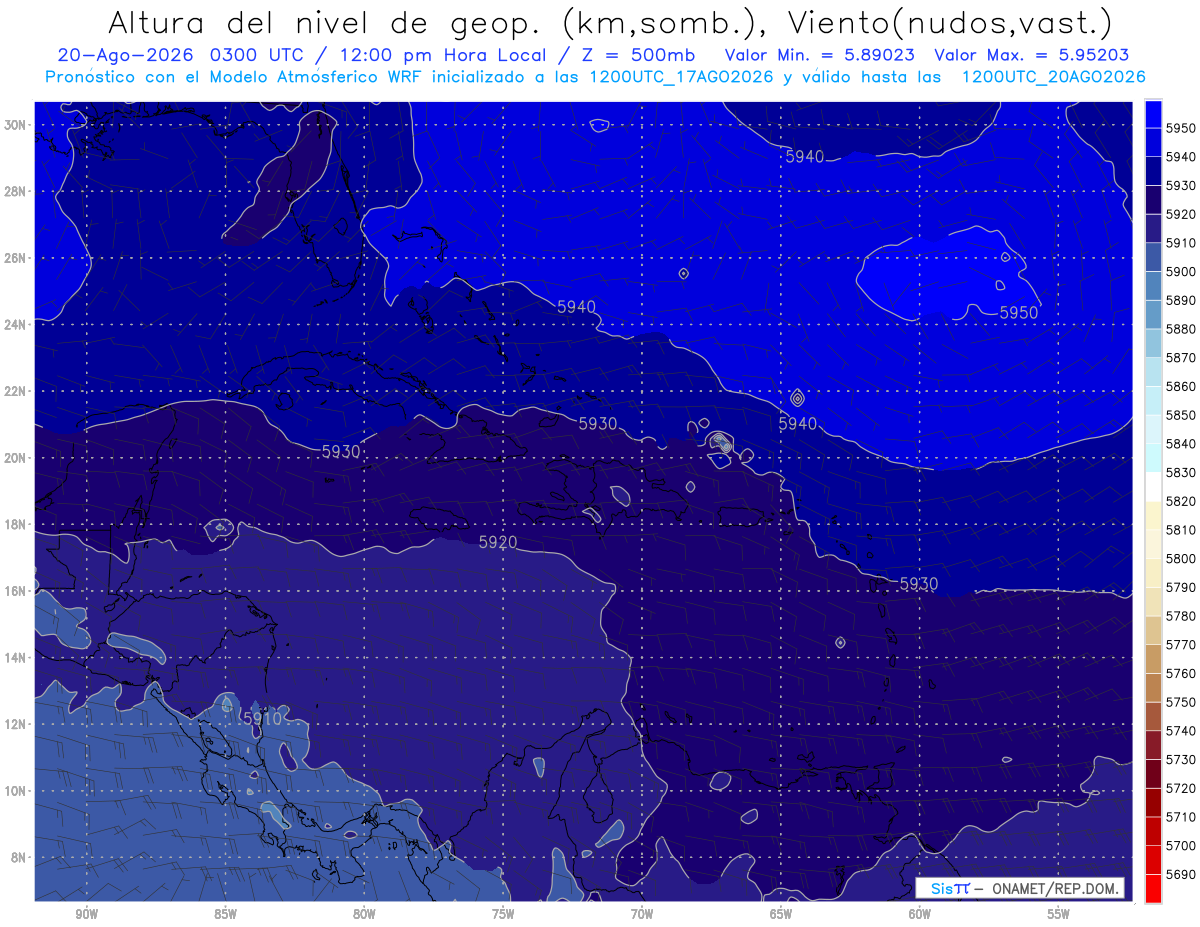Click the red swatch below the 5690 label
This screenshot has height=927, width=1200.
pos(1153,887)
